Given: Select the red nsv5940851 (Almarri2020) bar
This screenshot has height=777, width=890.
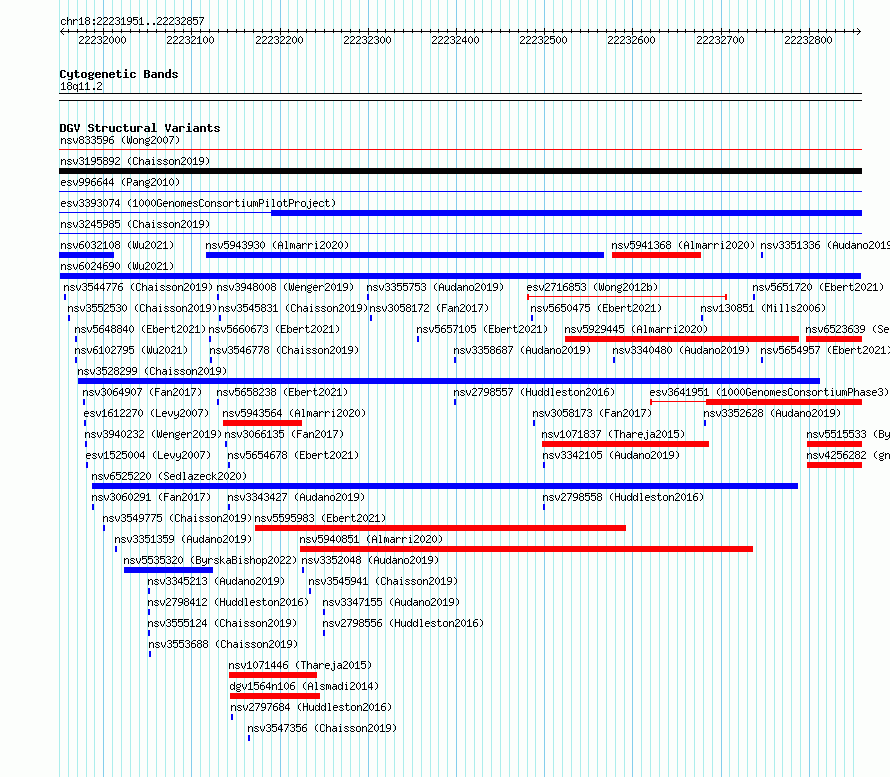Looking at the screenshot, I should pyautogui.click(x=526, y=549).
